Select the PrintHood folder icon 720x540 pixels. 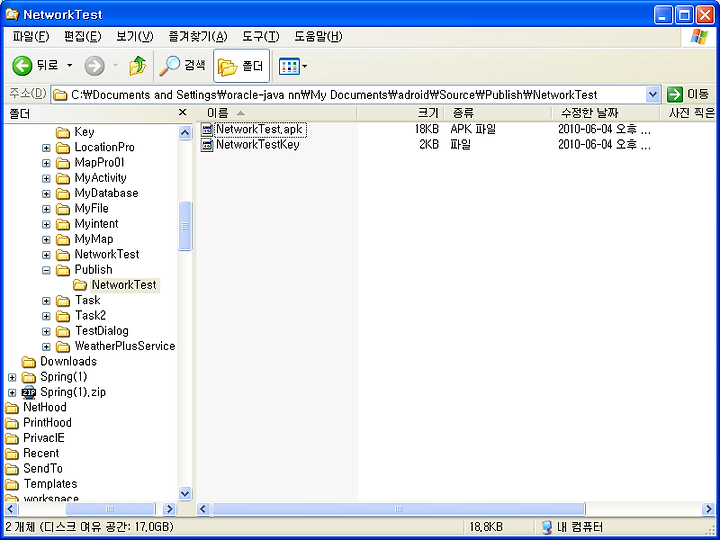pos(11,423)
